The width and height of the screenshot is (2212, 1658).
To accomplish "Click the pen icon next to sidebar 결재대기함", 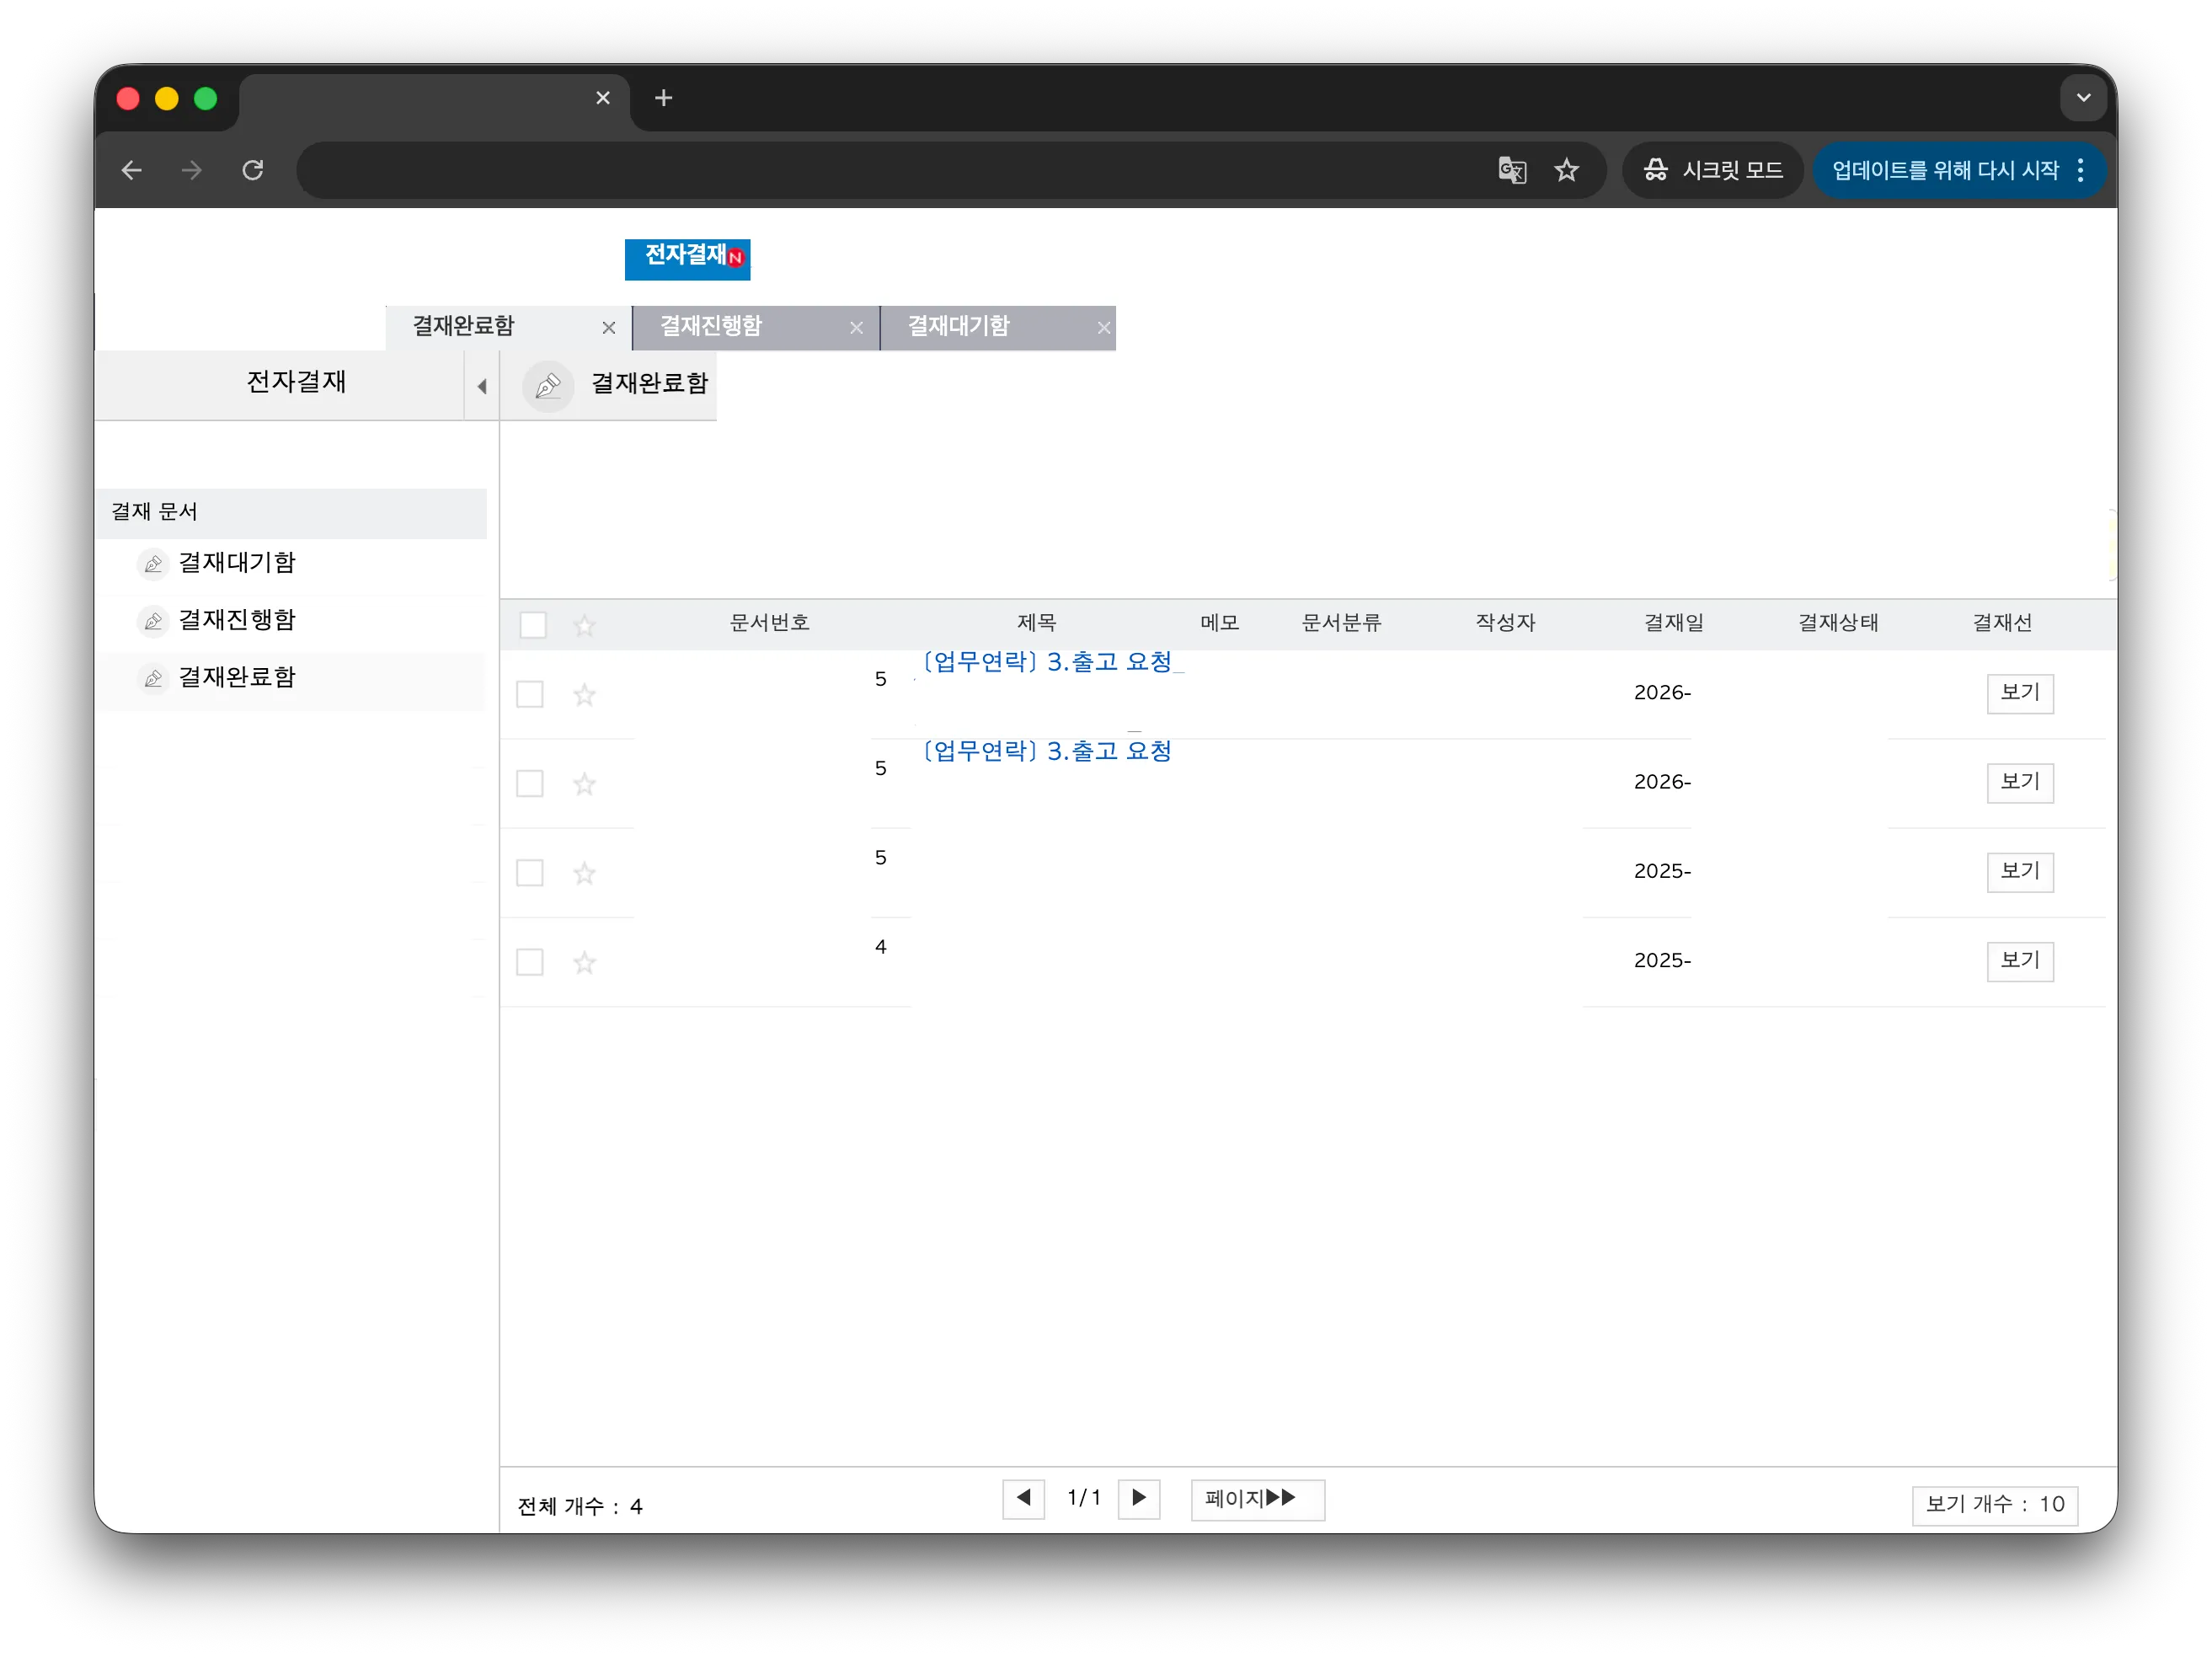I will pyautogui.click(x=153, y=563).
